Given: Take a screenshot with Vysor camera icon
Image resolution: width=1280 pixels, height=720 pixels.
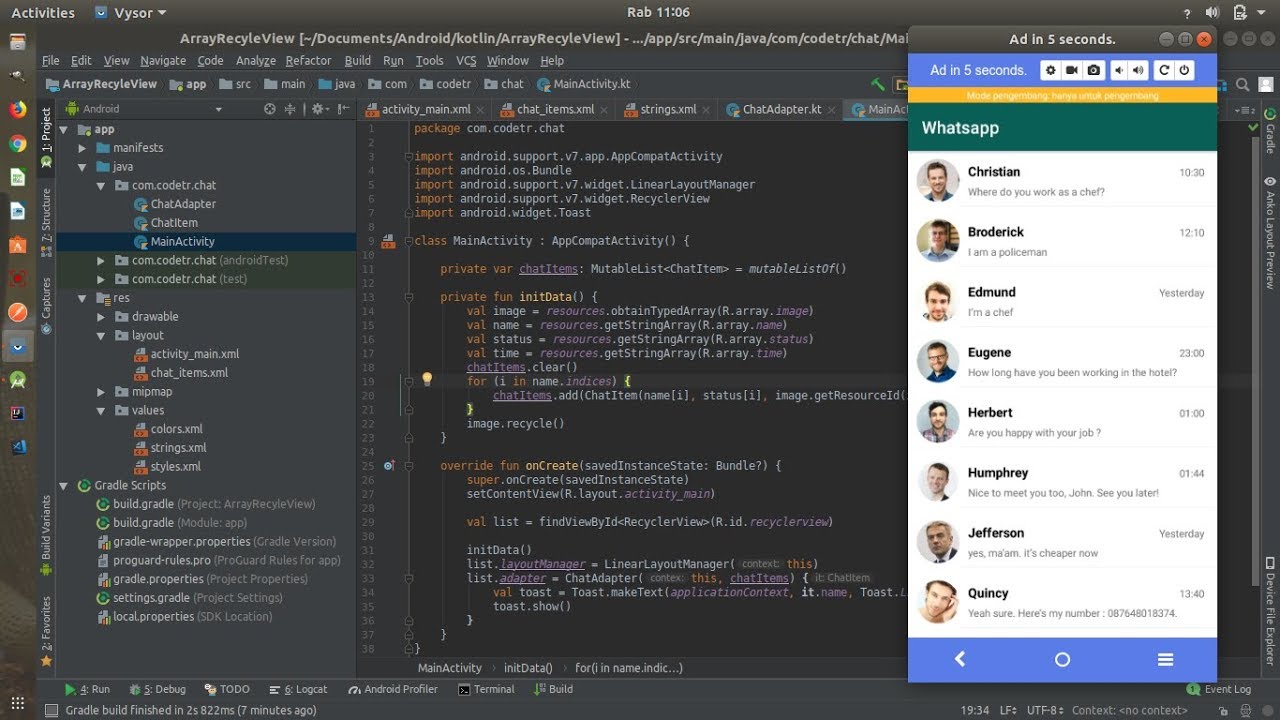Looking at the screenshot, I should click(x=1094, y=70).
